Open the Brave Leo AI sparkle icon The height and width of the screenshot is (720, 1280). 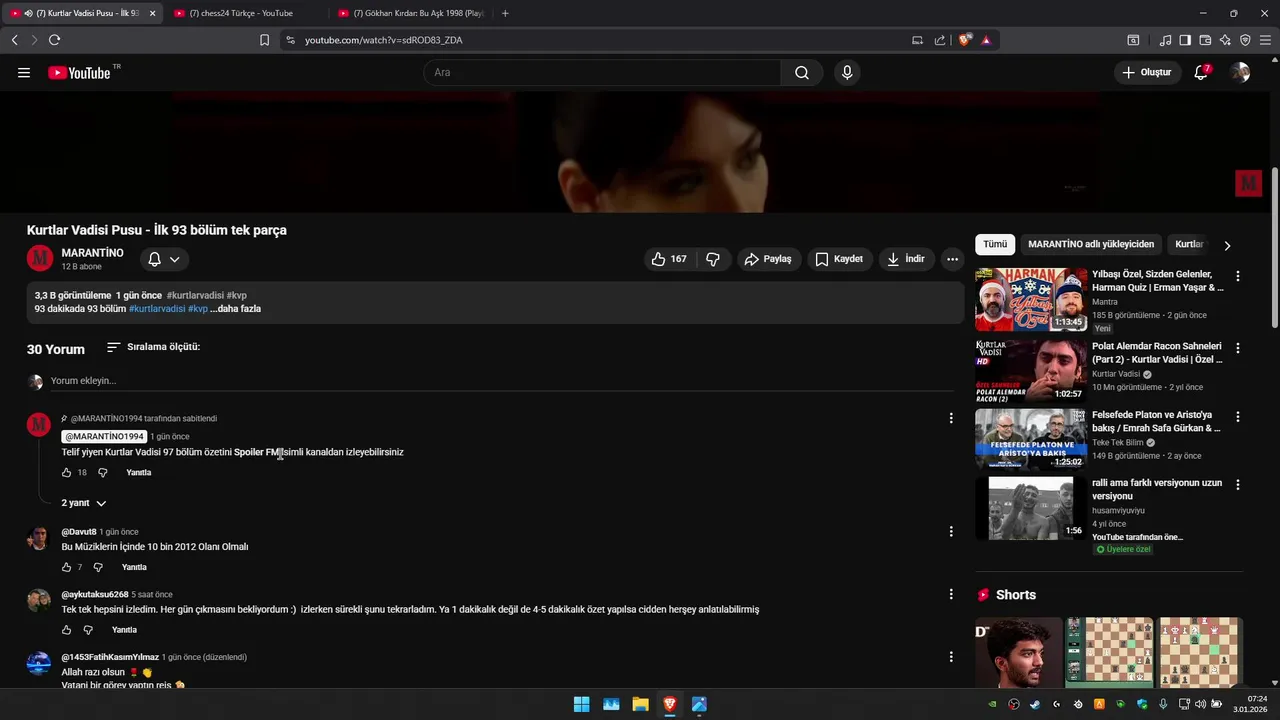(x=1225, y=40)
